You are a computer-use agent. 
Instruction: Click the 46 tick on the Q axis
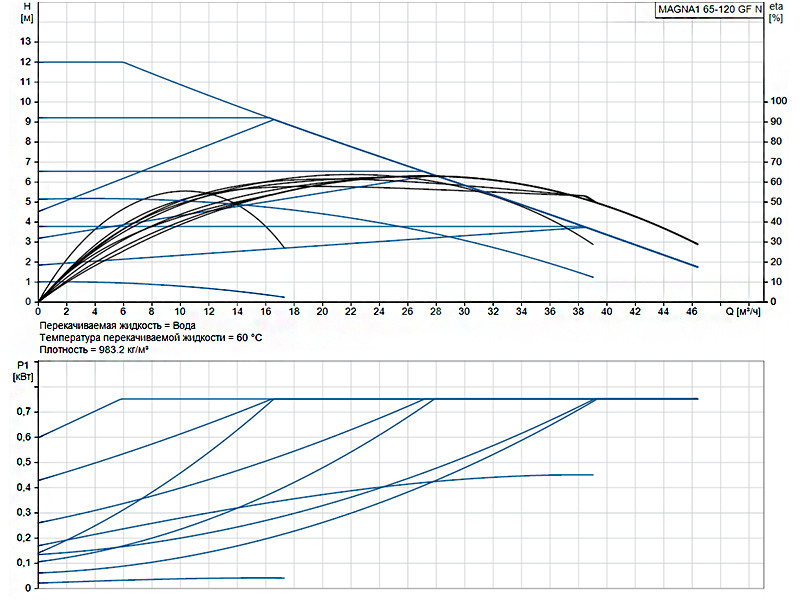[x=691, y=311]
